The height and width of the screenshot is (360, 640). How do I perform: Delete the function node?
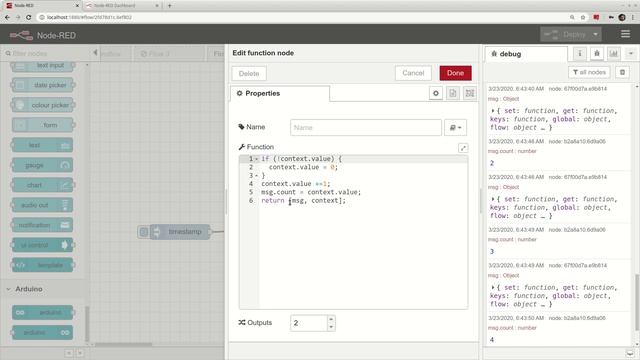pos(249,73)
